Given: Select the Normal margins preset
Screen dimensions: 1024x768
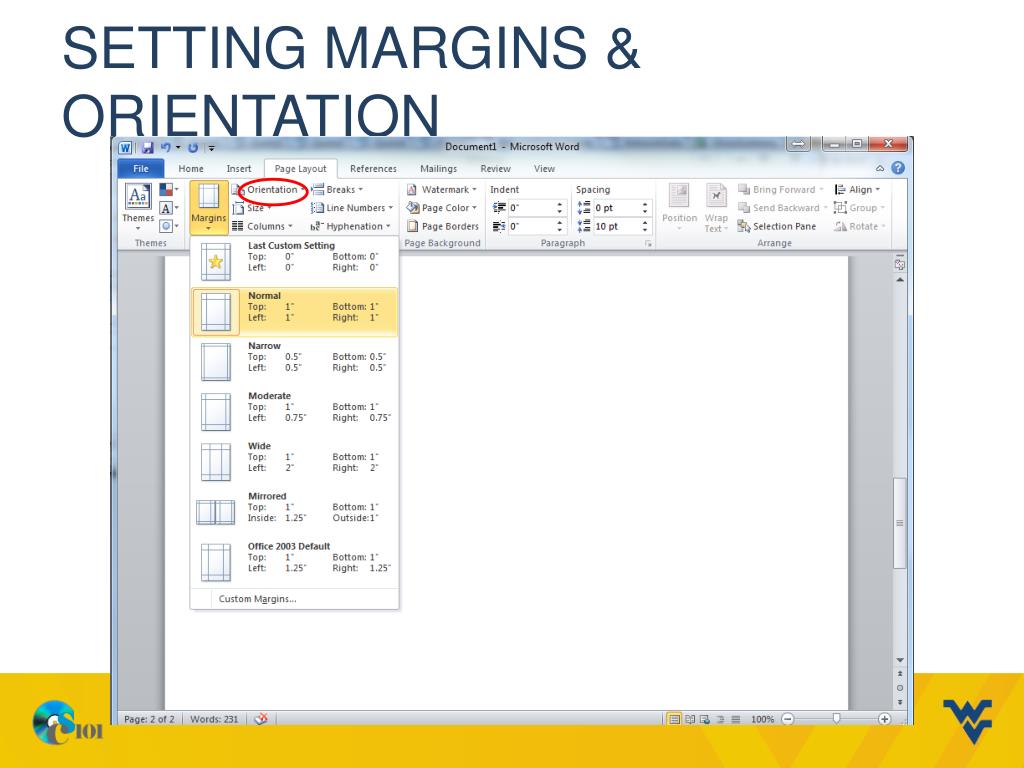Looking at the screenshot, I should [x=294, y=312].
